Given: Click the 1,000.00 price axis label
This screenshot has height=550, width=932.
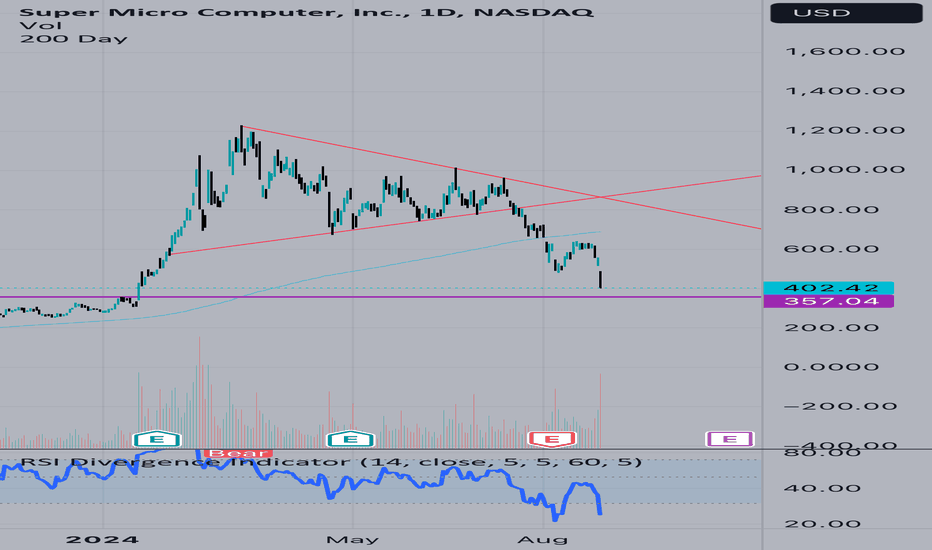Looking at the screenshot, I should pyautogui.click(x=845, y=170).
